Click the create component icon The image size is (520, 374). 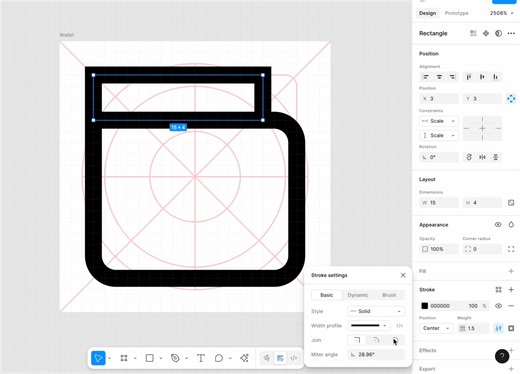click(486, 33)
